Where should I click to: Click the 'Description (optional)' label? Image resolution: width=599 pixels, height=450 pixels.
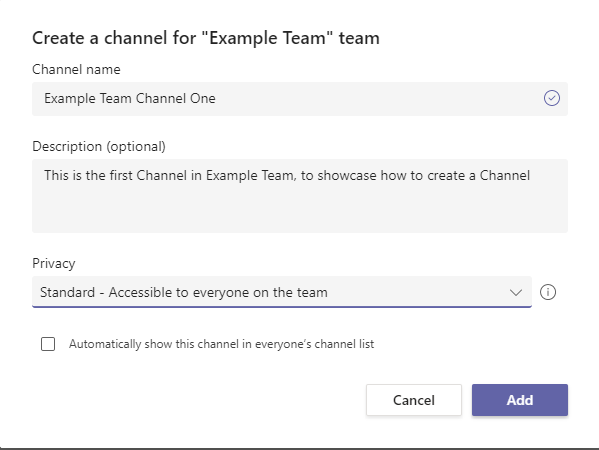(x=99, y=147)
